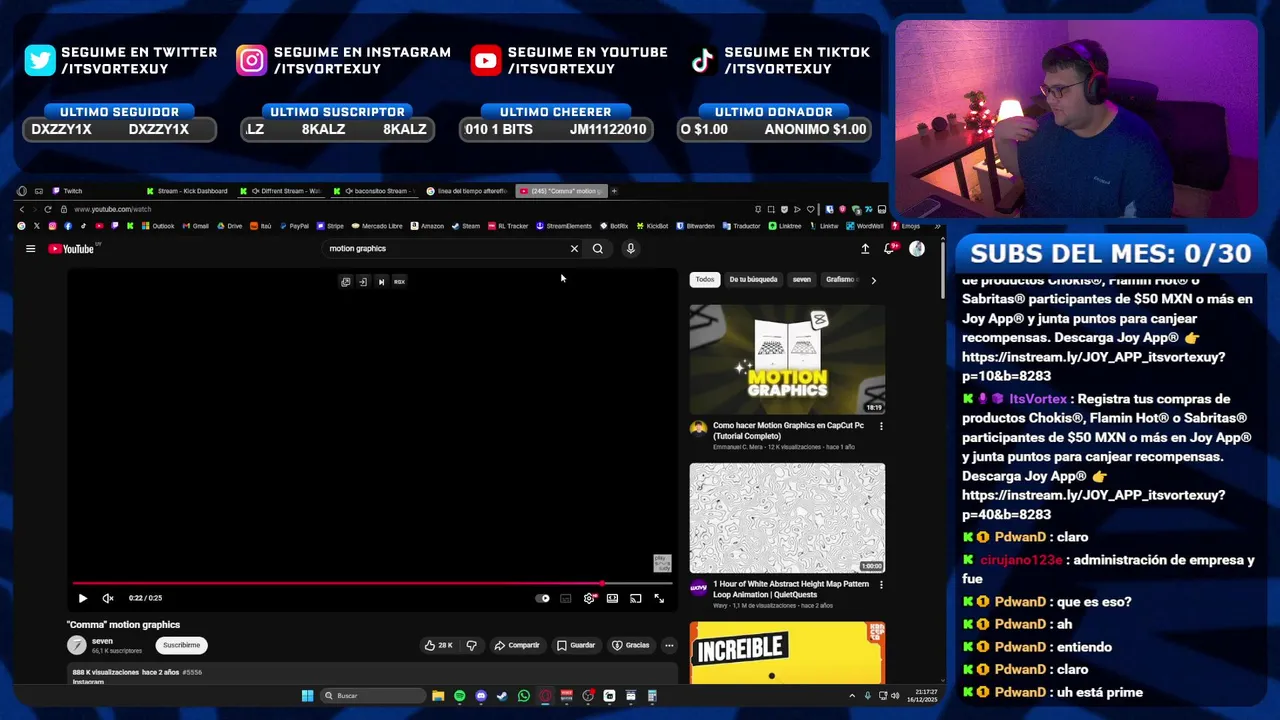Switch to theater mode

(x=612, y=598)
